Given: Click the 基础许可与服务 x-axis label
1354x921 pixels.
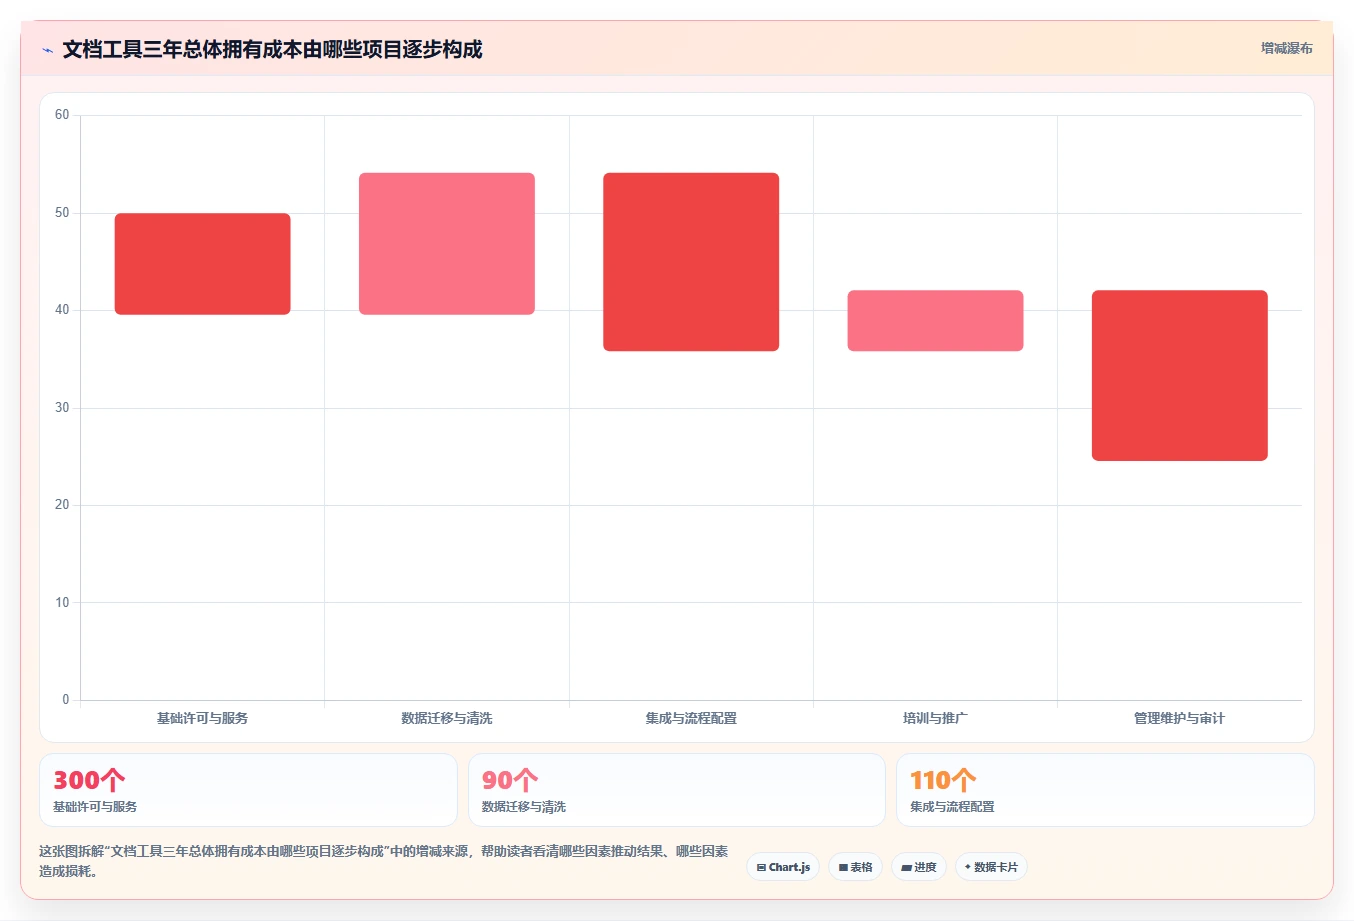Looking at the screenshot, I should click(203, 718).
